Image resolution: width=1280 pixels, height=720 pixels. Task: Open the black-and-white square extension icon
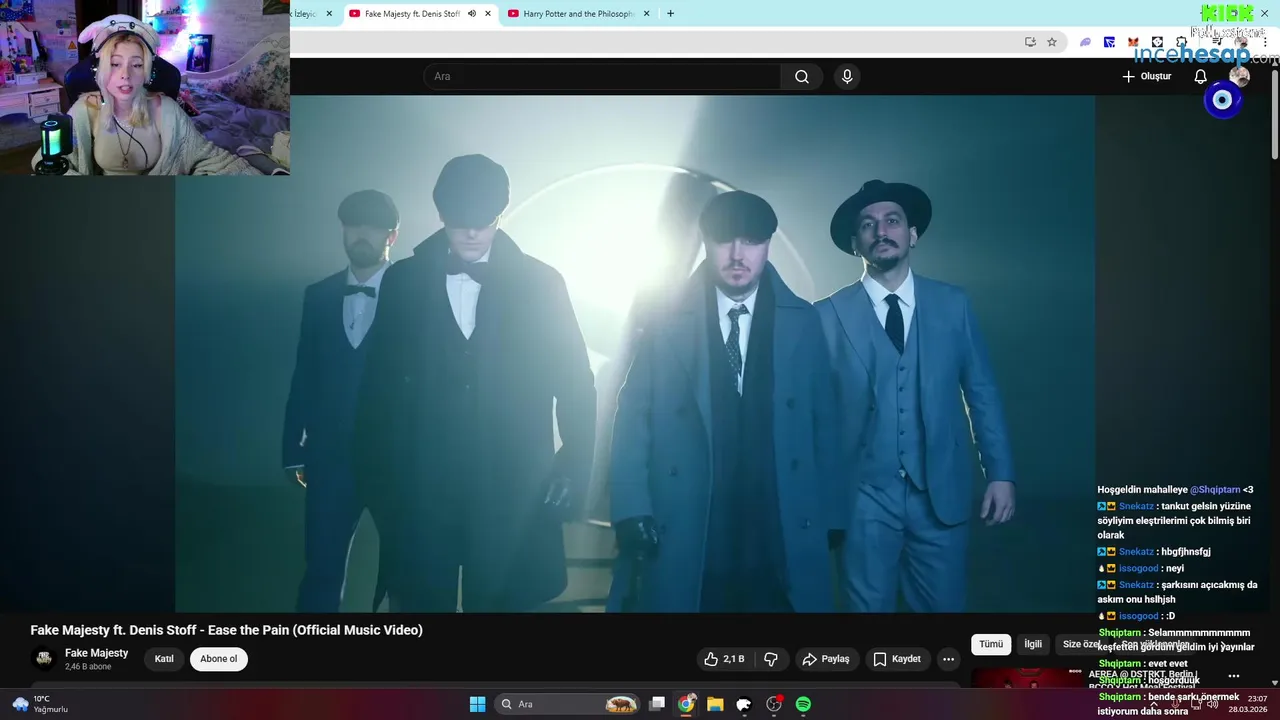tap(1157, 42)
